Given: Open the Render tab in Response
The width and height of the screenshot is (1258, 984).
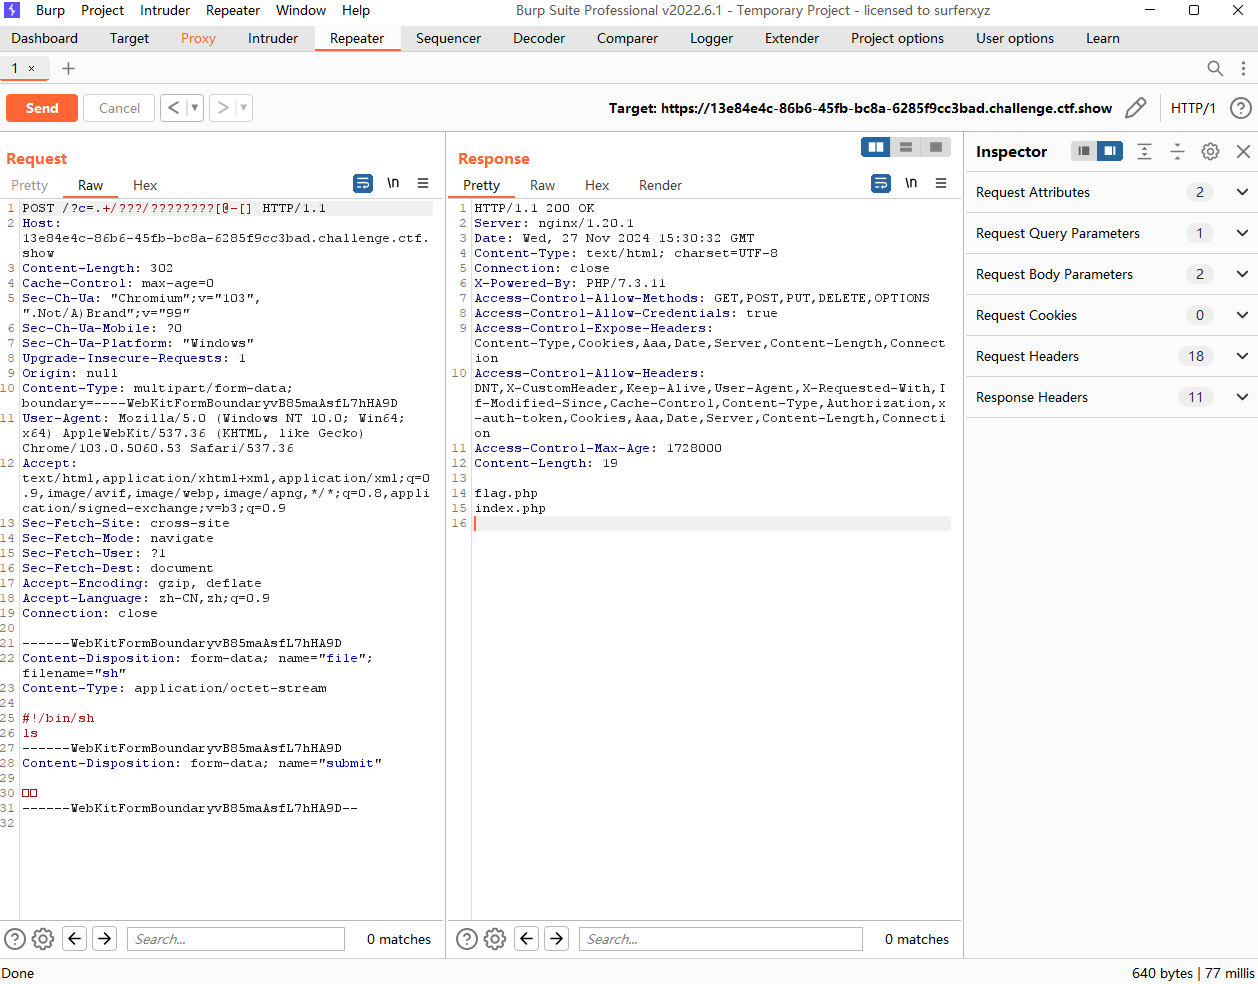Looking at the screenshot, I should tap(660, 185).
